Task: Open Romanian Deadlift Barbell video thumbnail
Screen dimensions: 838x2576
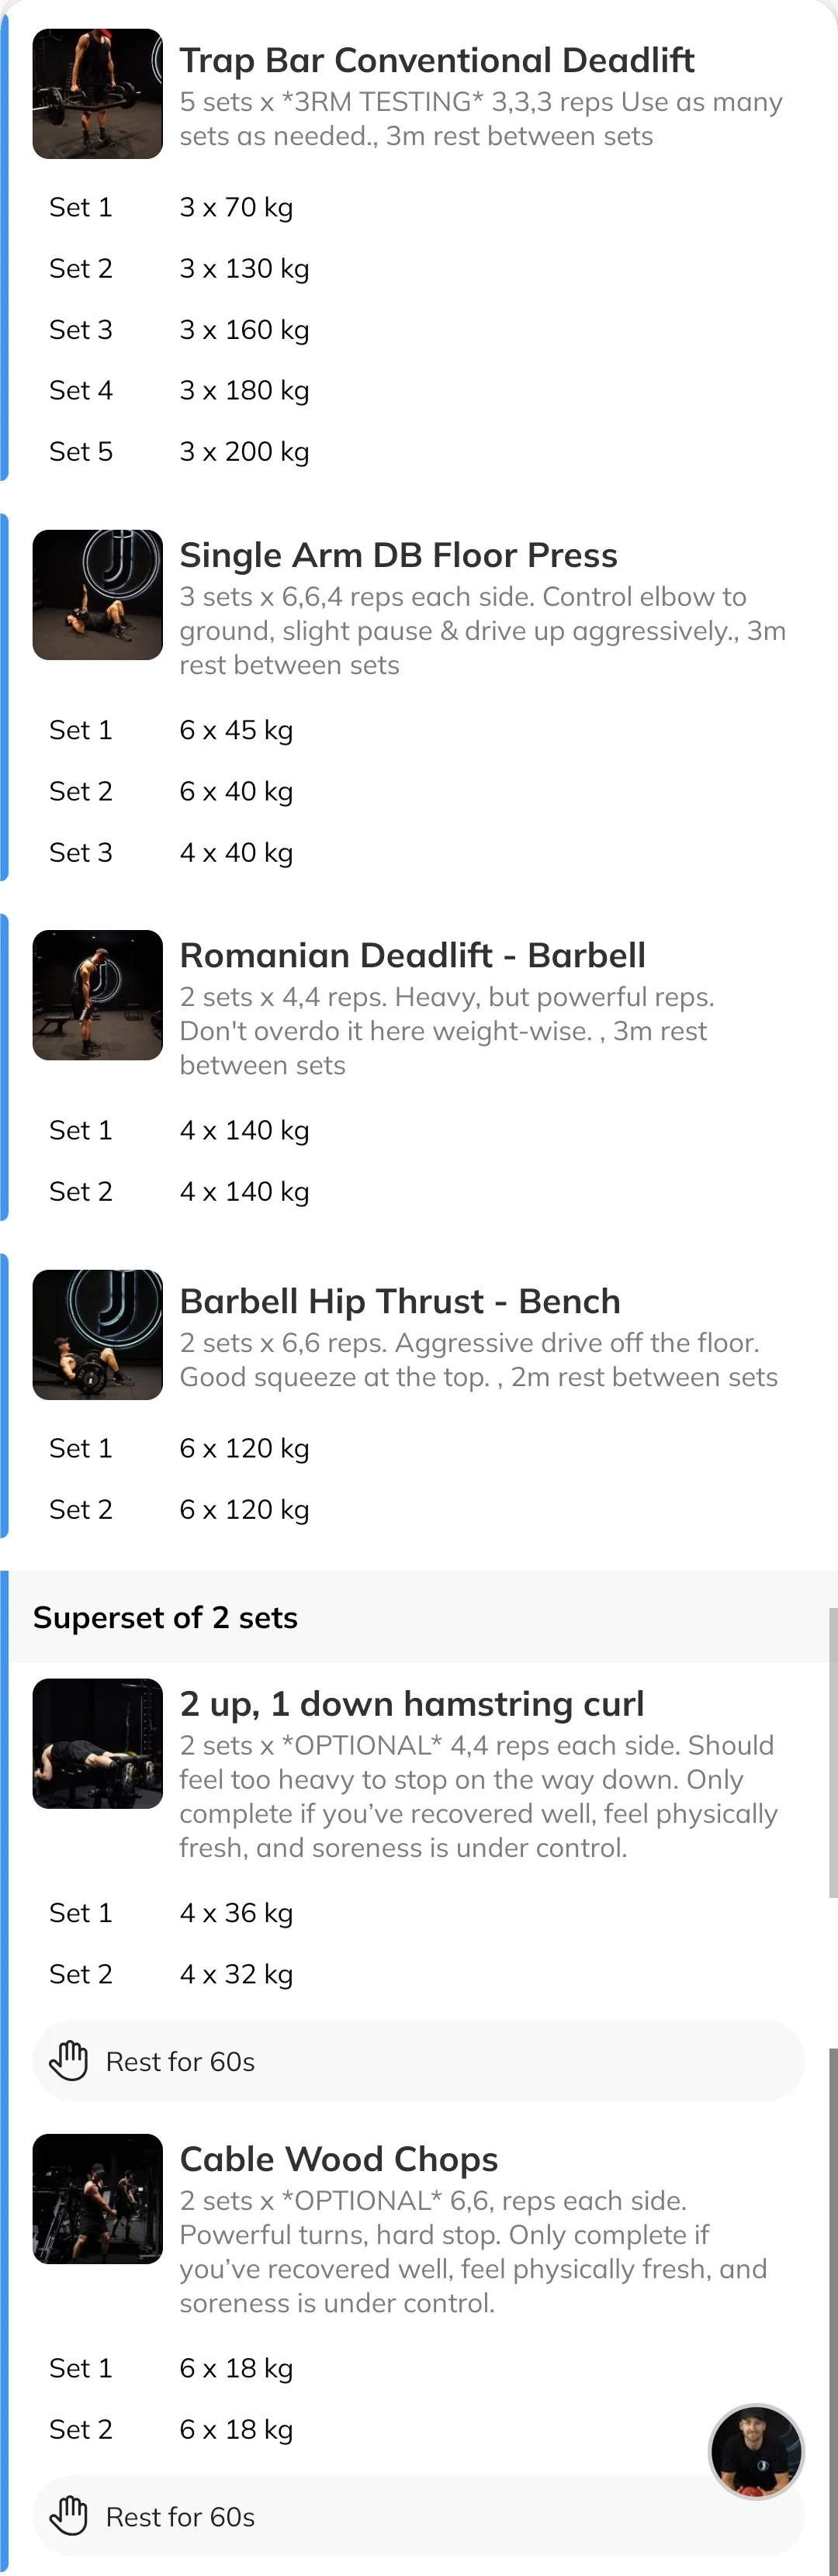Action: [x=97, y=995]
